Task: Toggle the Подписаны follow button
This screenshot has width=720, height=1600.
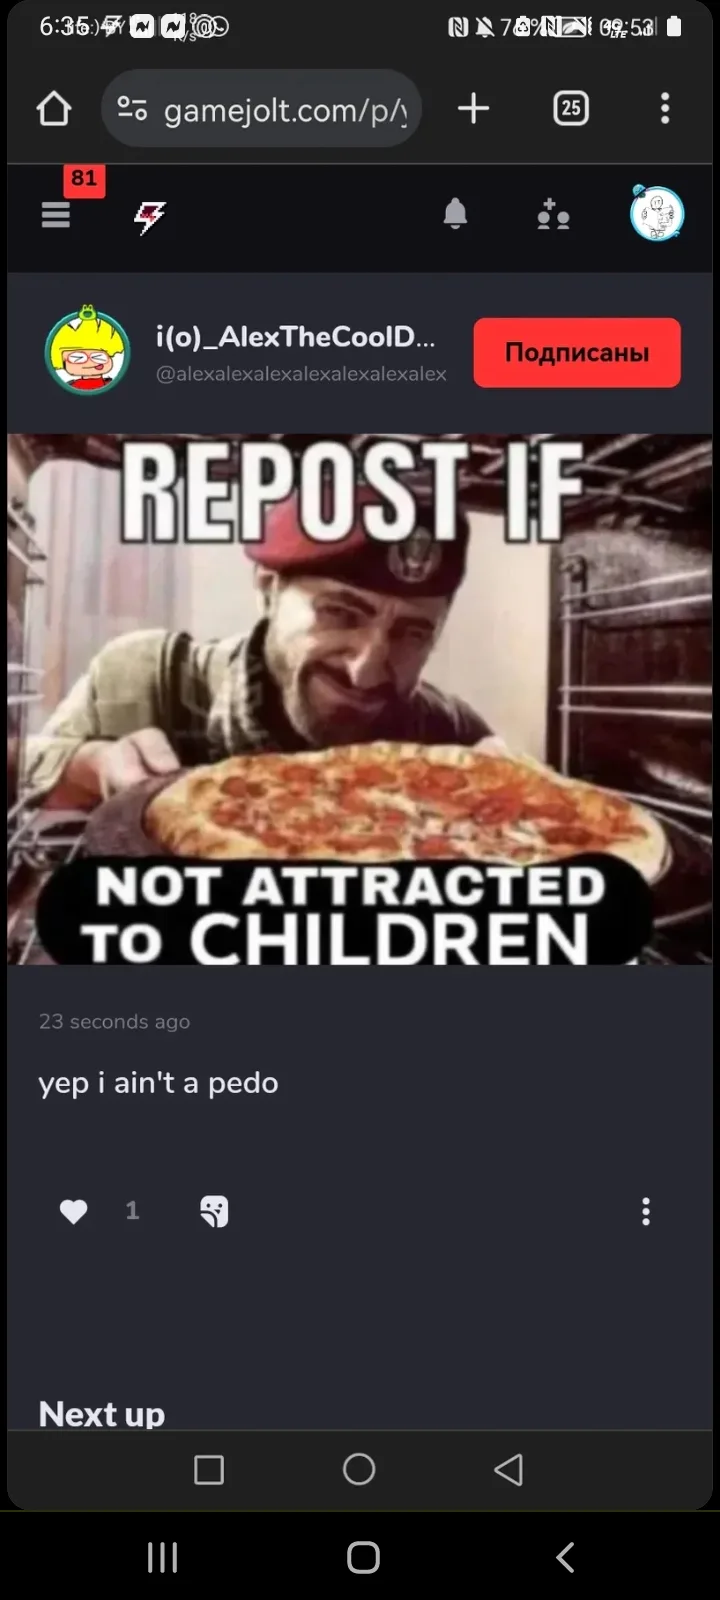Action: coord(577,352)
